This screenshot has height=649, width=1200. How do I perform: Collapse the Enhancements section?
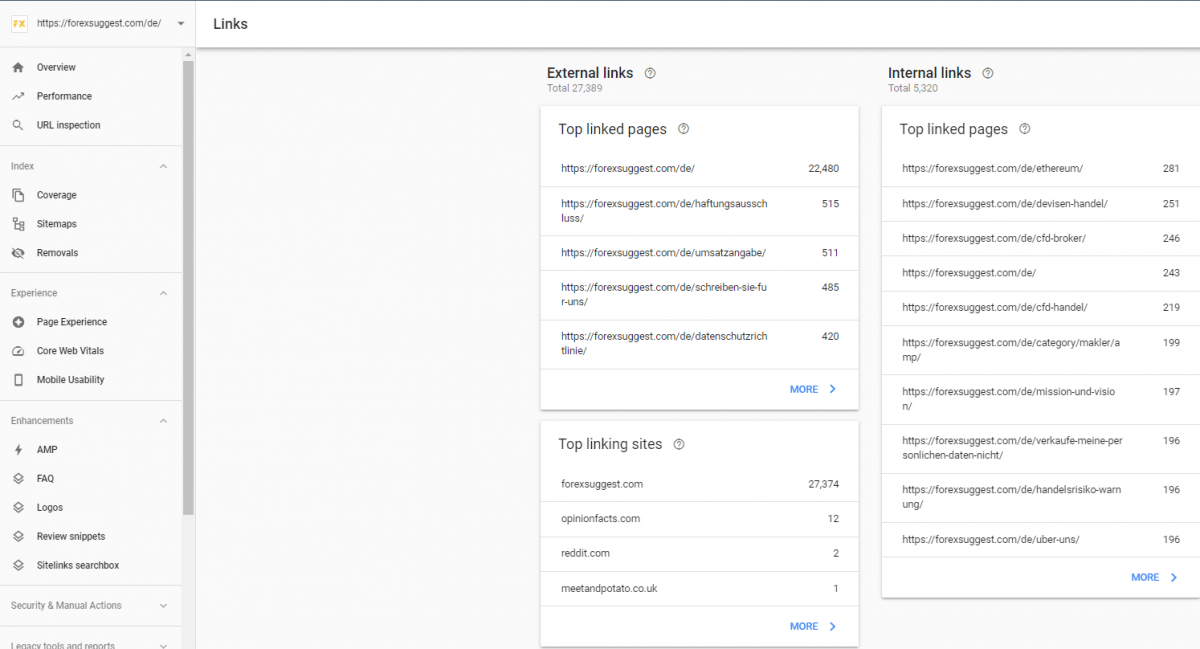164,421
